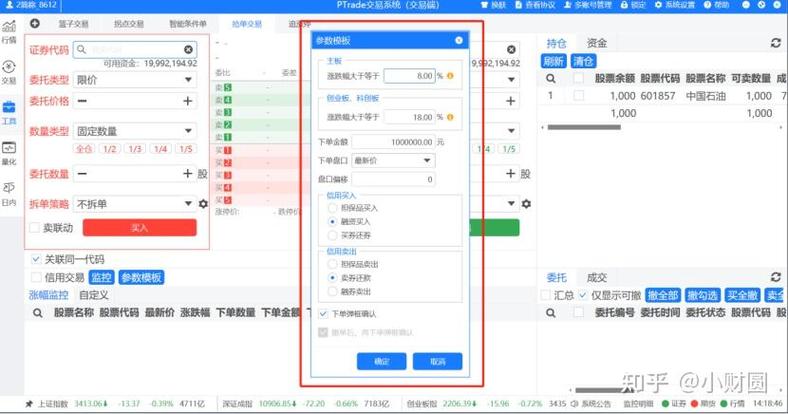Select 融资买入 radio option

tap(332, 221)
